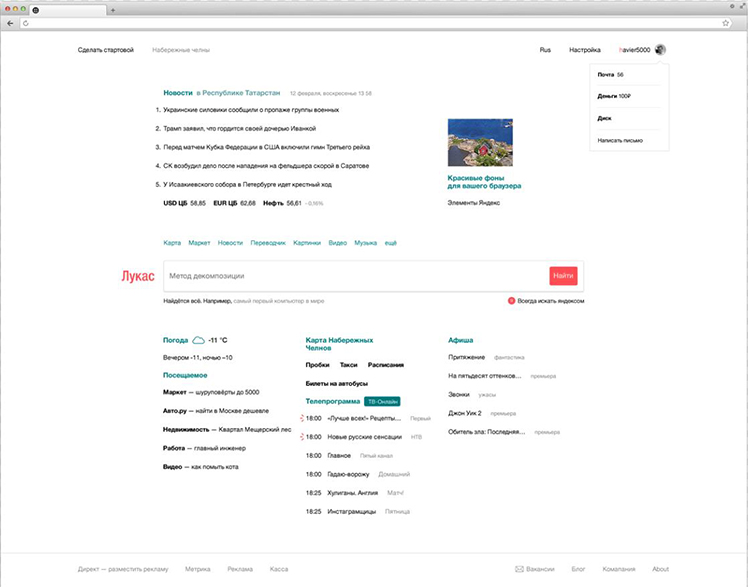Open Красивые фоны для вашего браузера
This screenshot has height=587, width=748.
pos(484,182)
